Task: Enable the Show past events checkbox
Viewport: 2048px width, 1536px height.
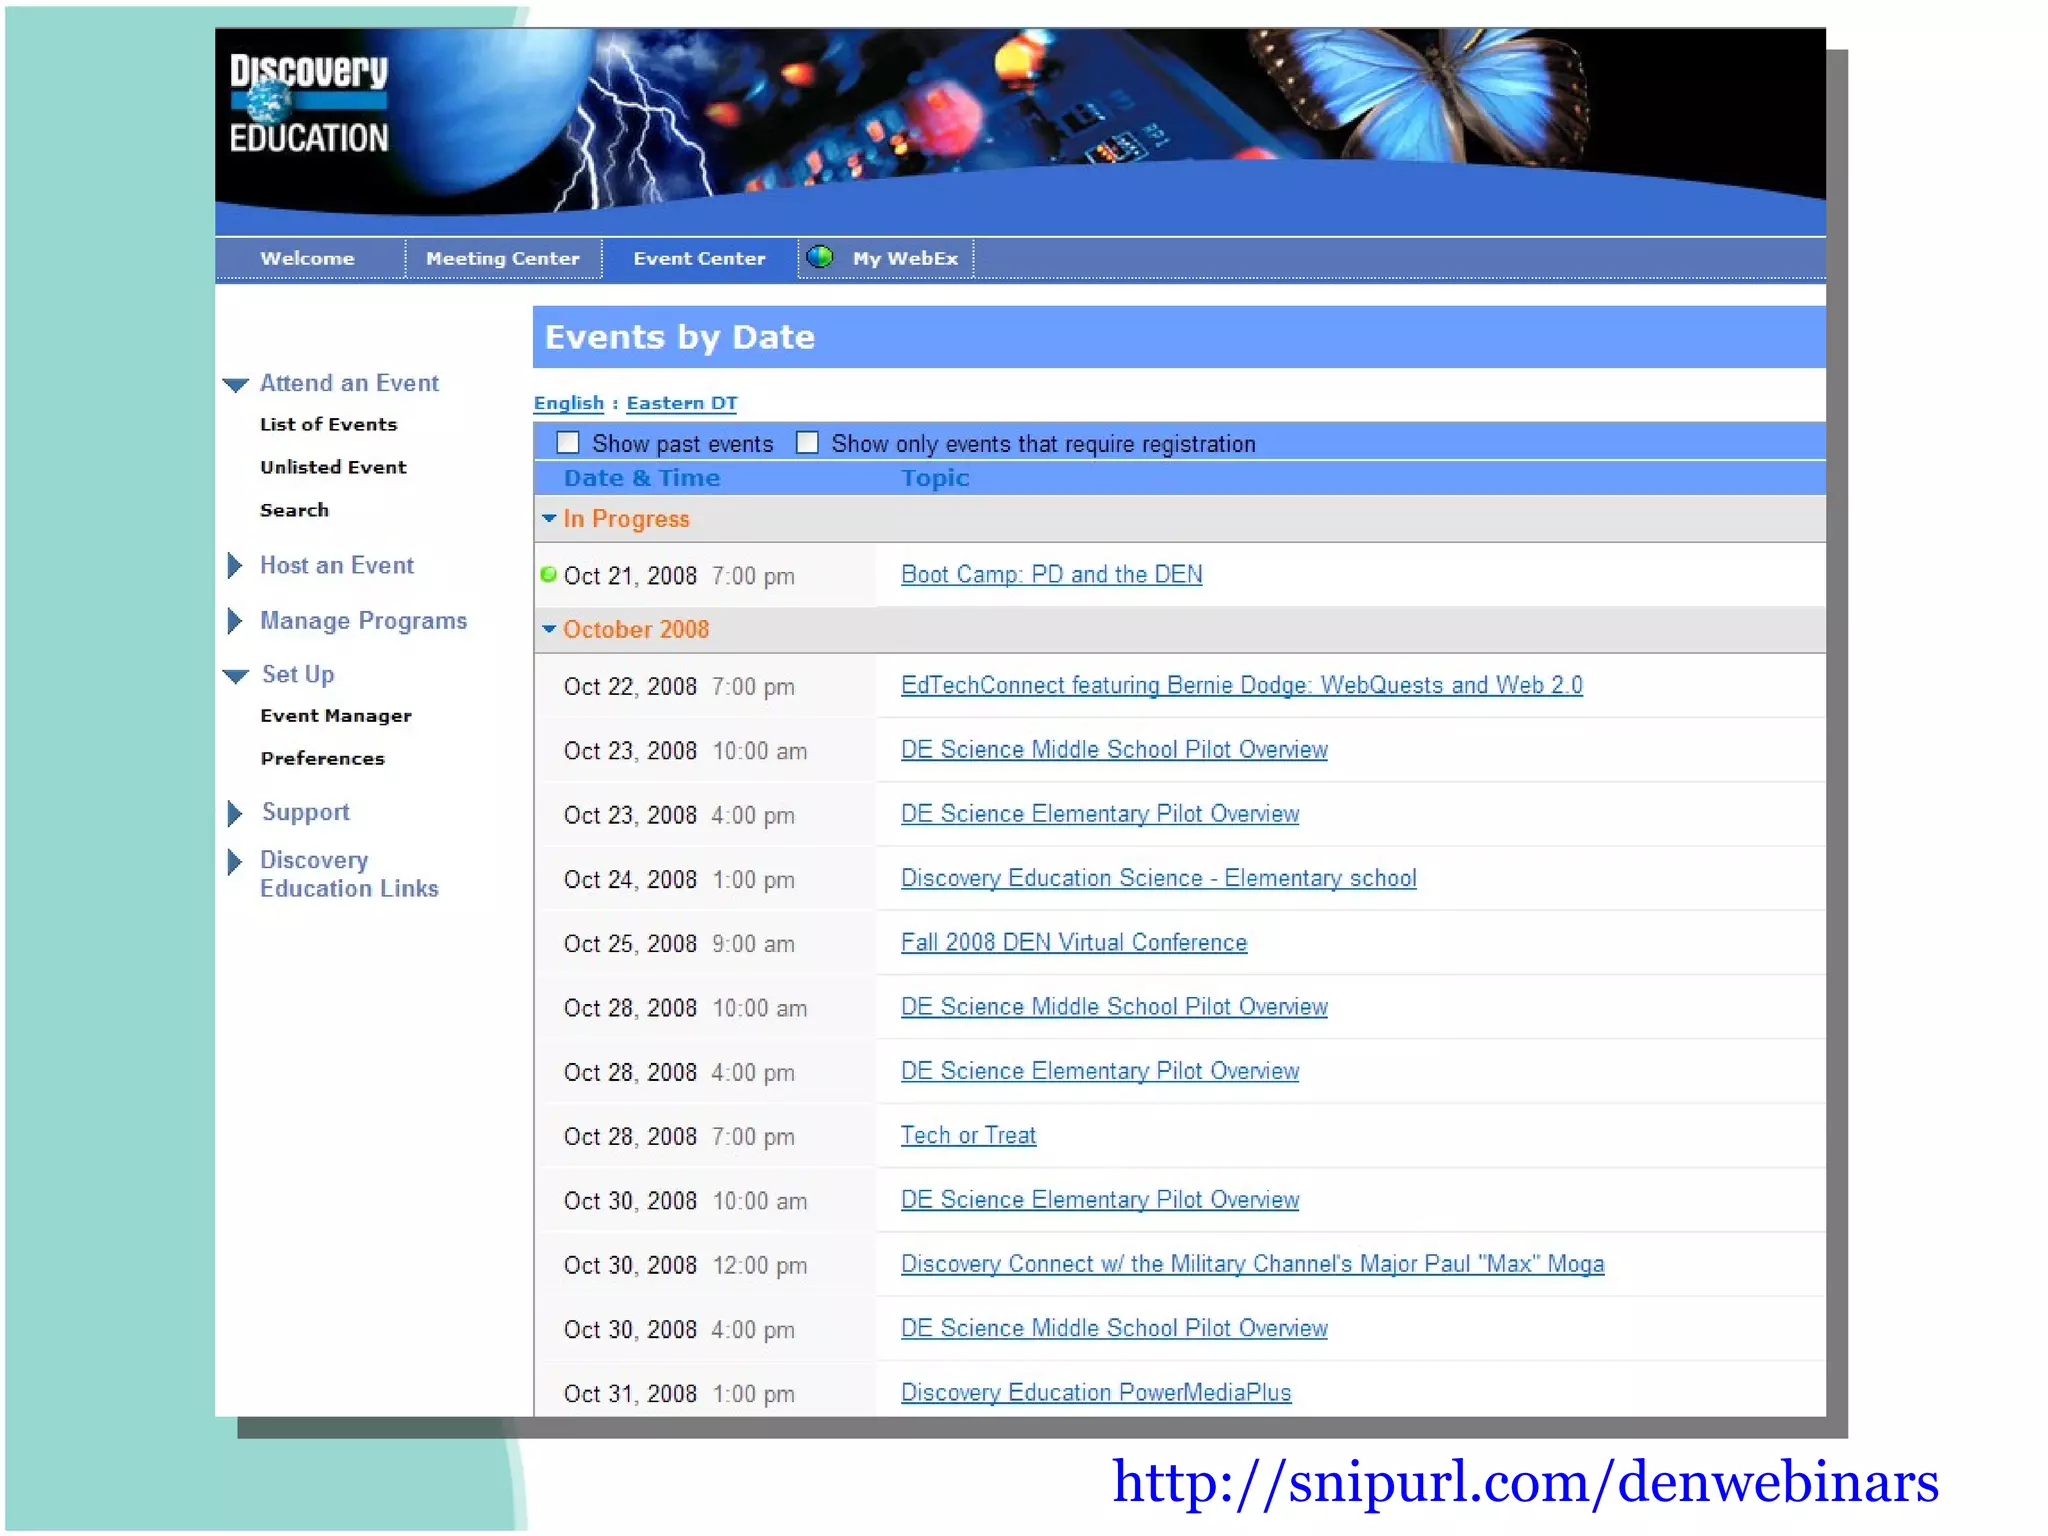Action: tap(568, 442)
